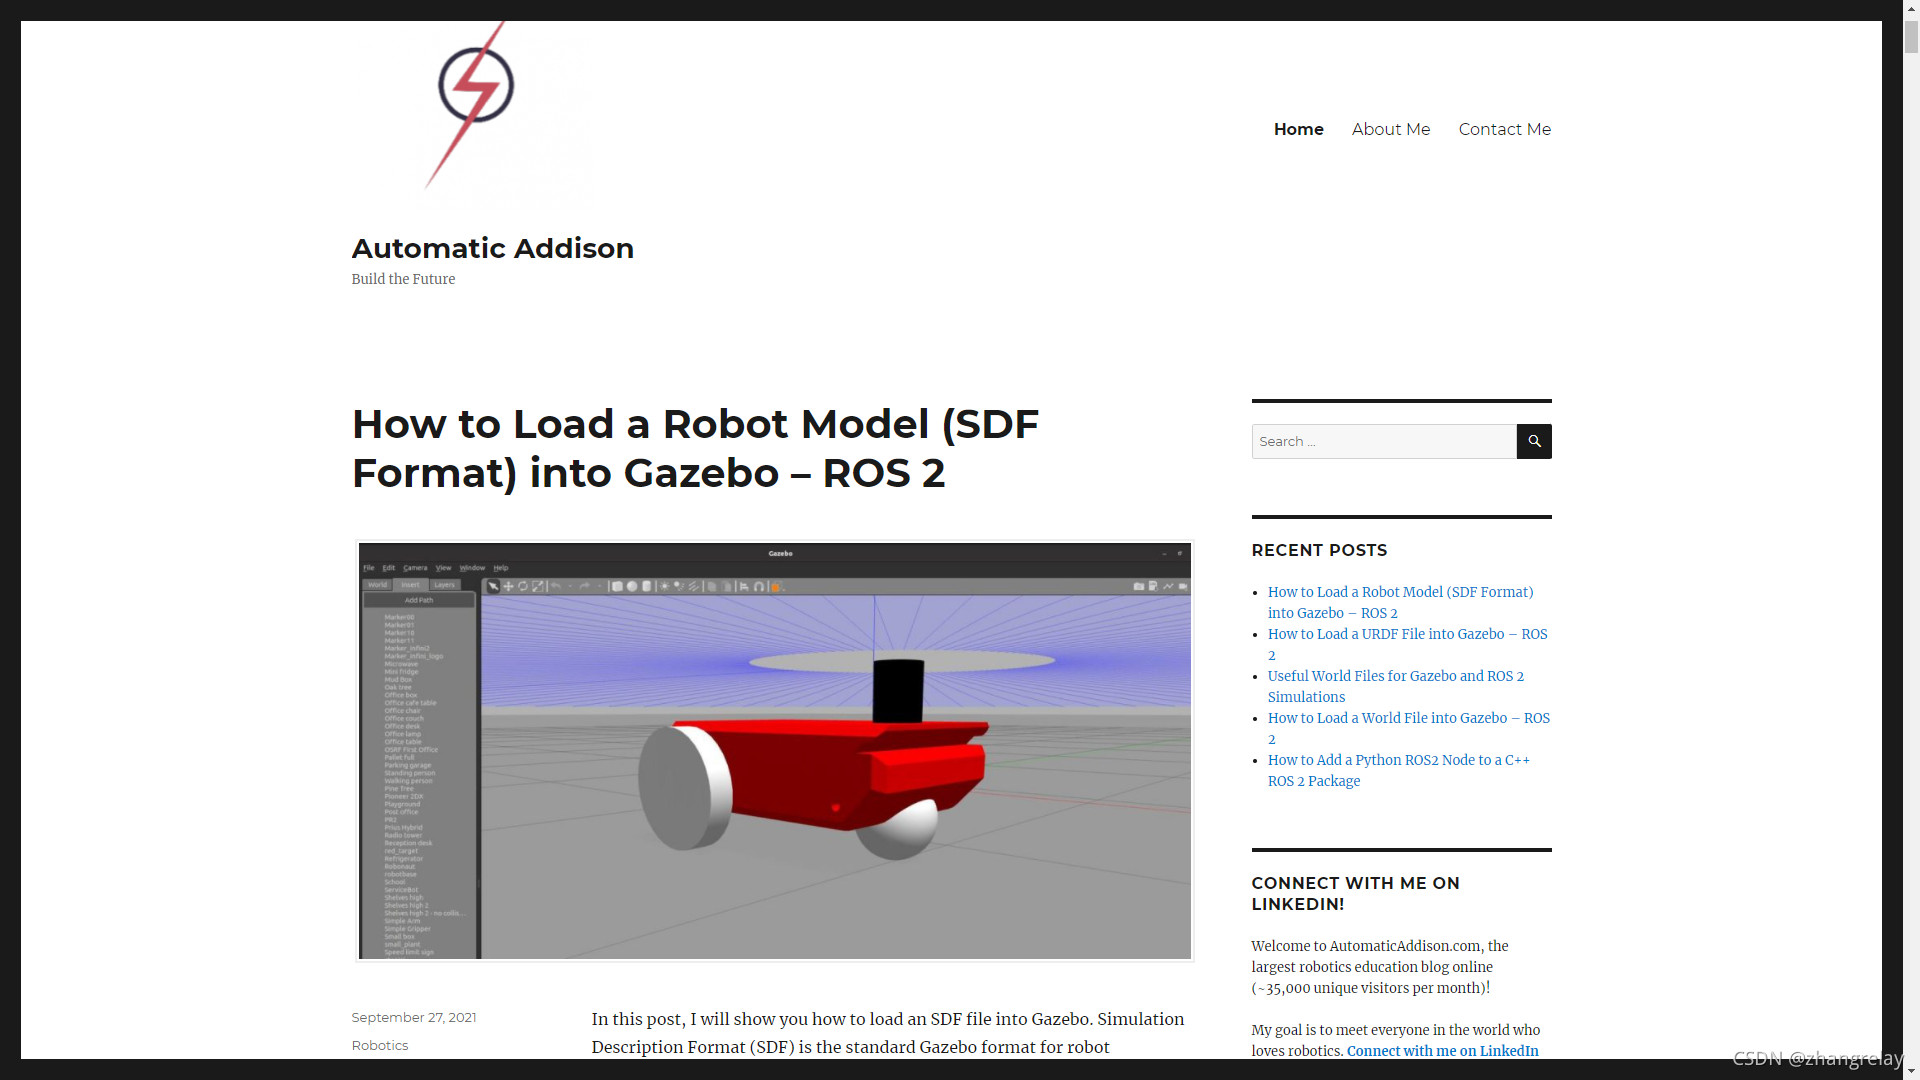Open the Home menu item

pos(1298,129)
